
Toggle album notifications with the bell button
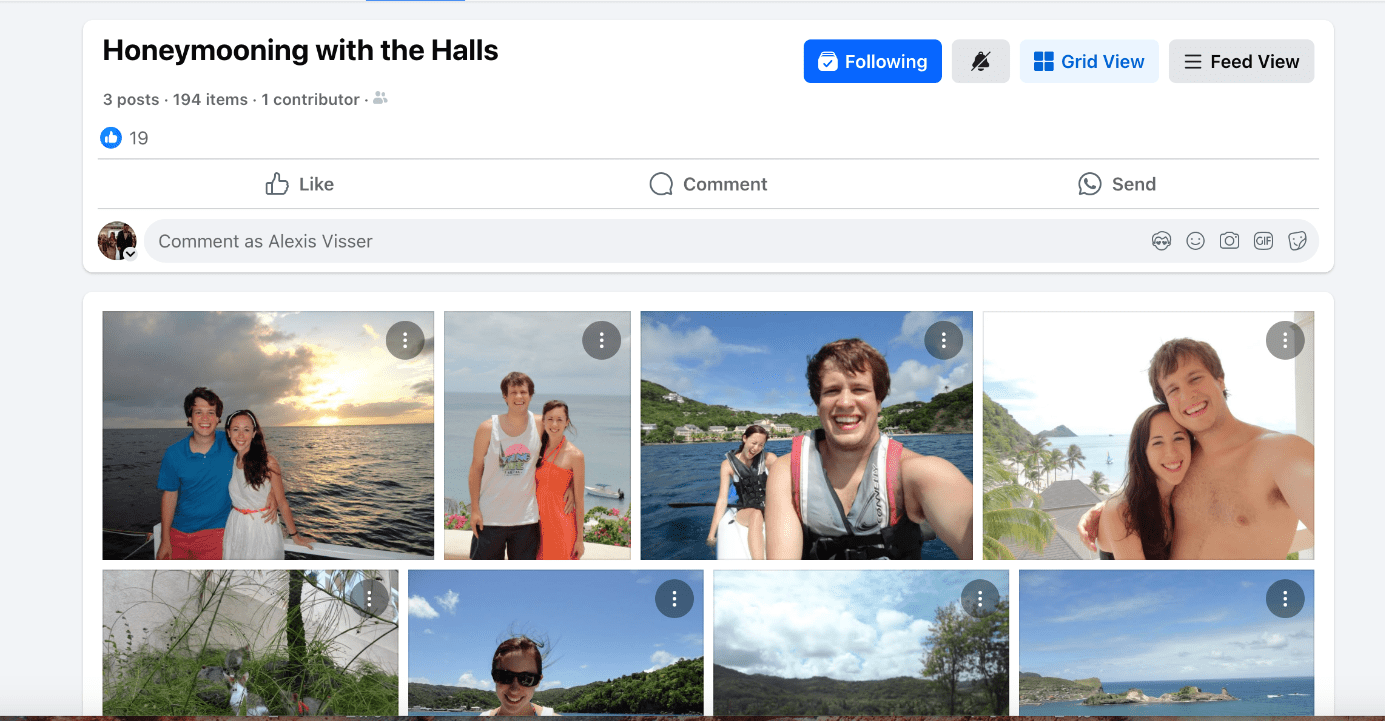click(980, 61)
